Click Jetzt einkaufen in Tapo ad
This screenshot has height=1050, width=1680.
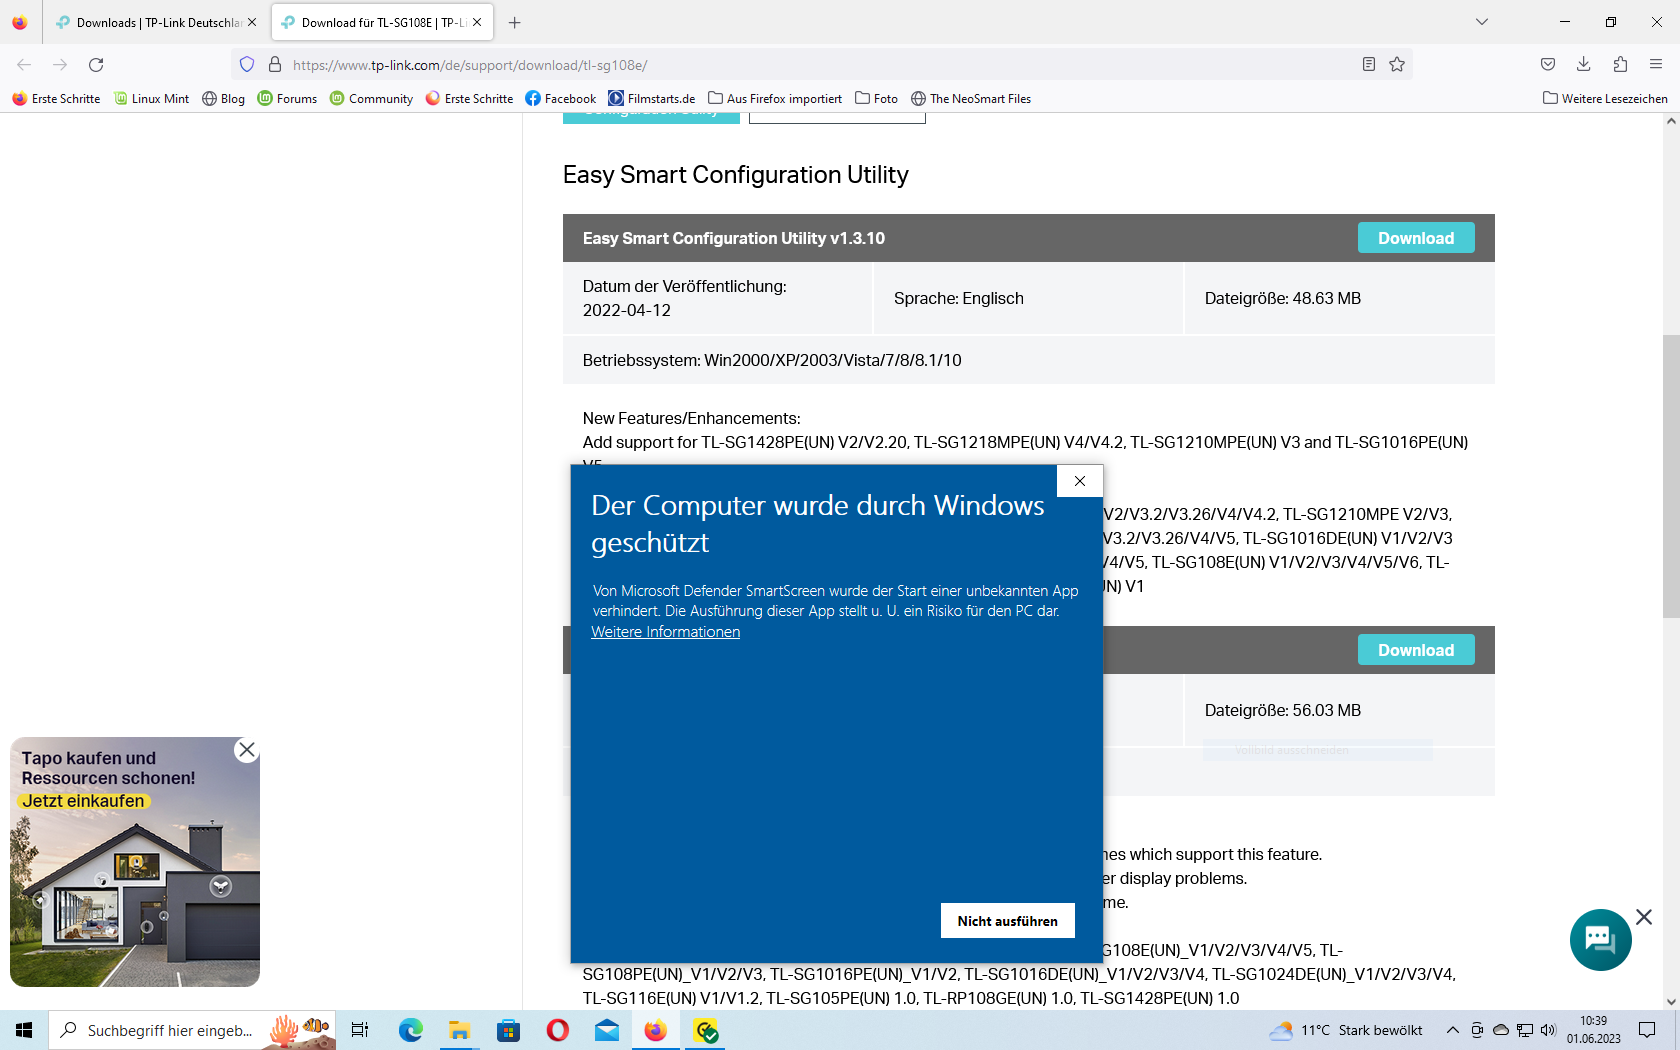point(84,801)
